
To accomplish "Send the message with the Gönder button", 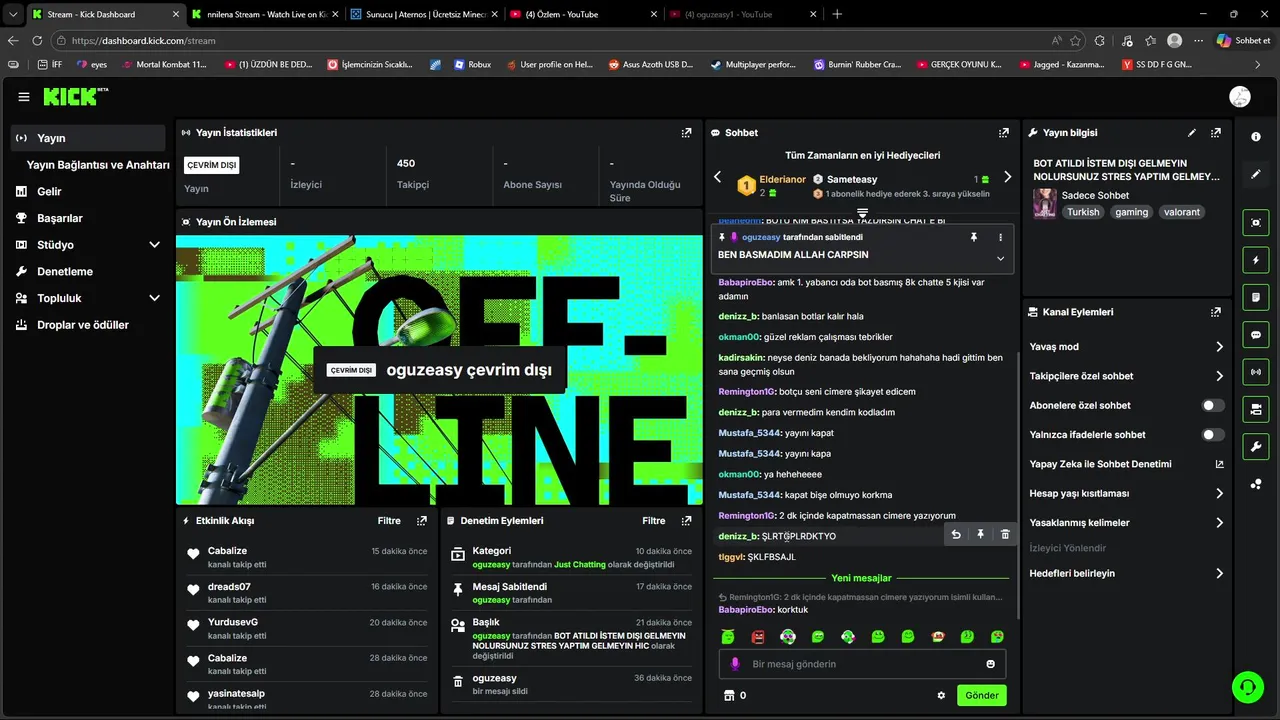I will point(981,695).
